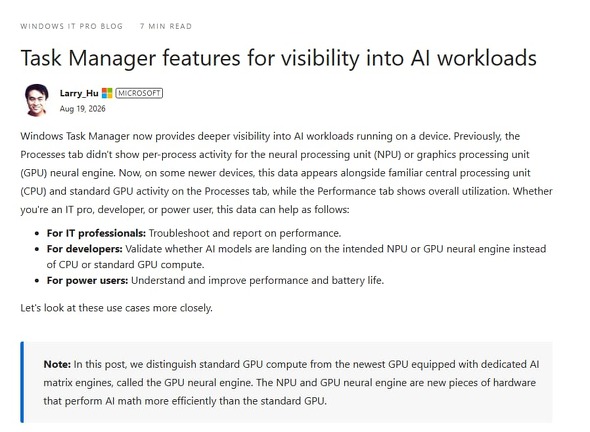The width and height of the screenshot is (590, 432).
Task: Click the 'For IT professionals:' bold text
Action: point(96,233)
